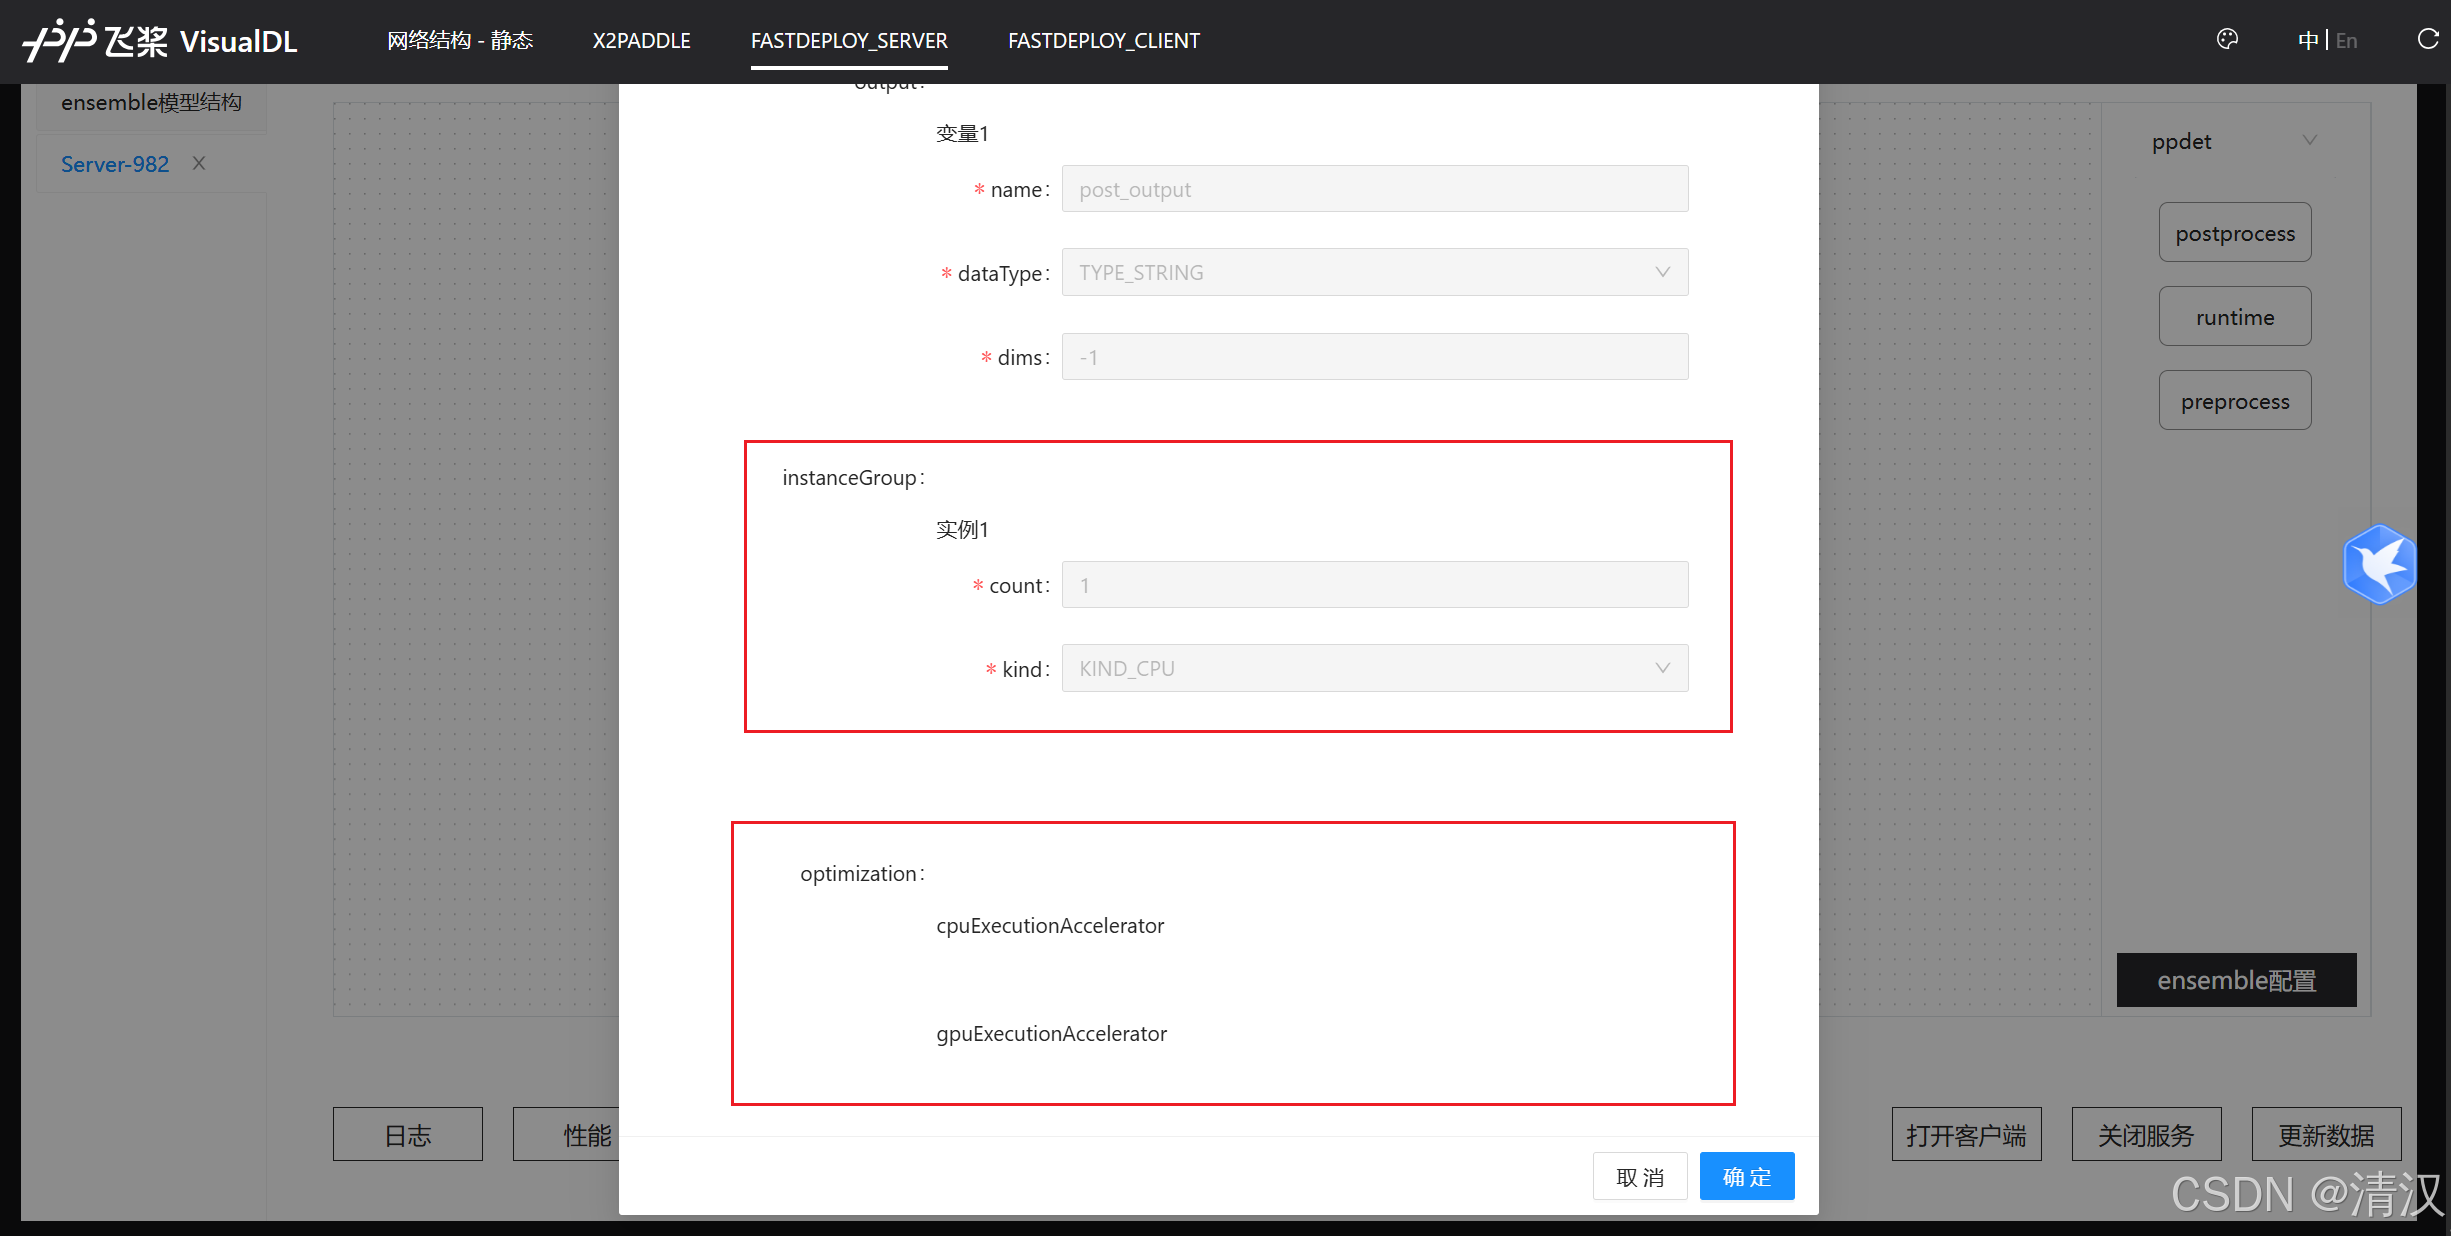
Task: Open the X2PADDLE tab
Action: pyautogui.click(x=641, y=40)
